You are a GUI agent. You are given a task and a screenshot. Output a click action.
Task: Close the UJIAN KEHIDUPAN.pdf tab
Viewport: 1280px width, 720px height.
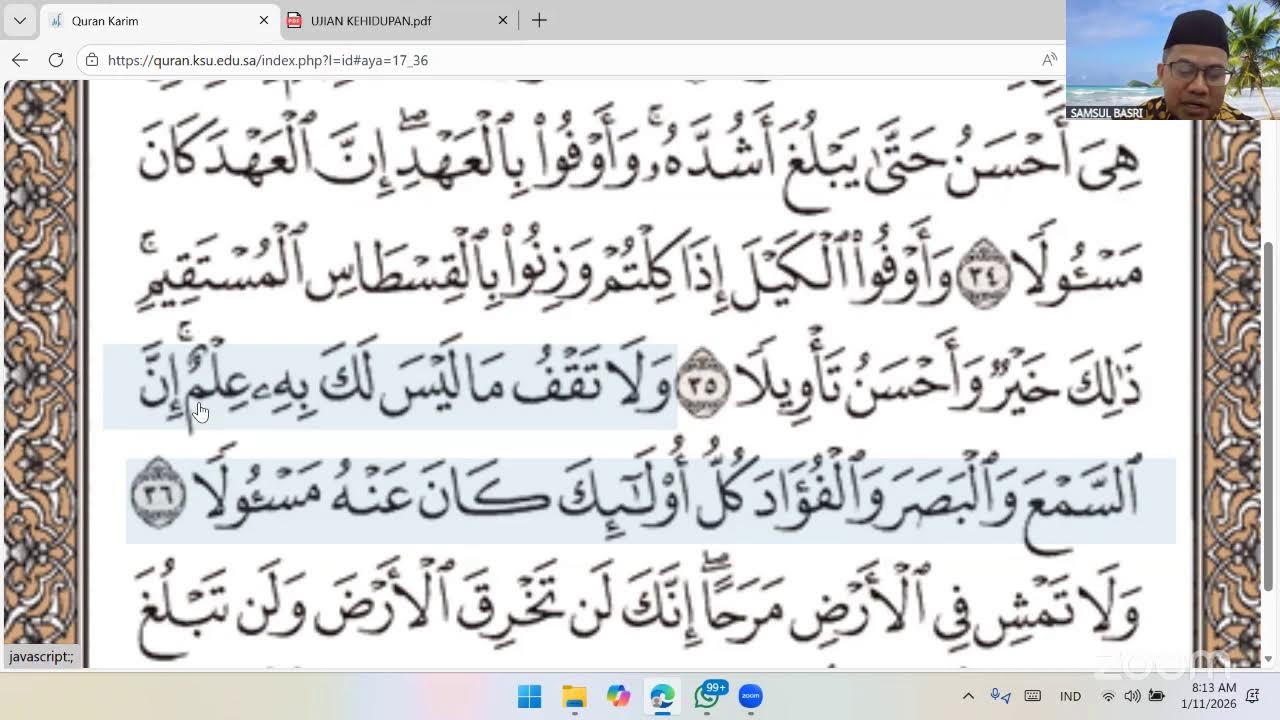[x=503, y=20]
